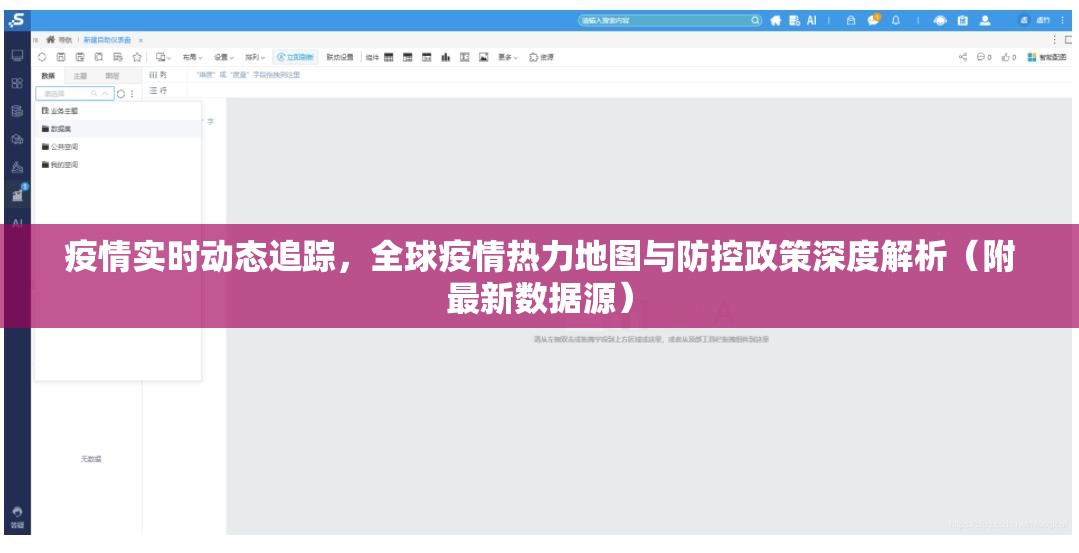
Task: Click the AI entry in left sidebar
Action: [17, 223]
